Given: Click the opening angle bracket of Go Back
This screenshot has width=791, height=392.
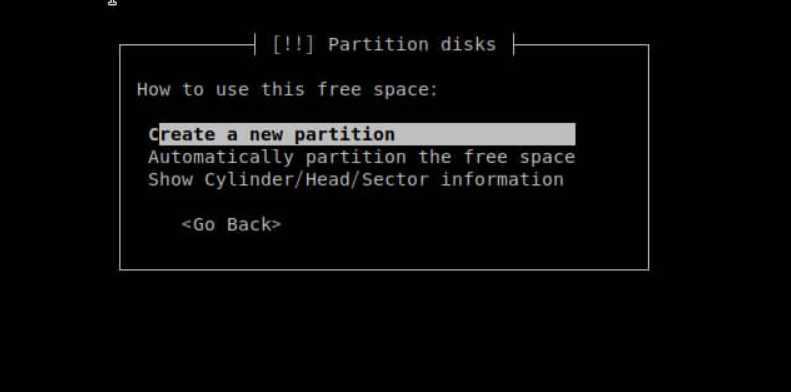Looking at the screenshot, I should (186, 225).
